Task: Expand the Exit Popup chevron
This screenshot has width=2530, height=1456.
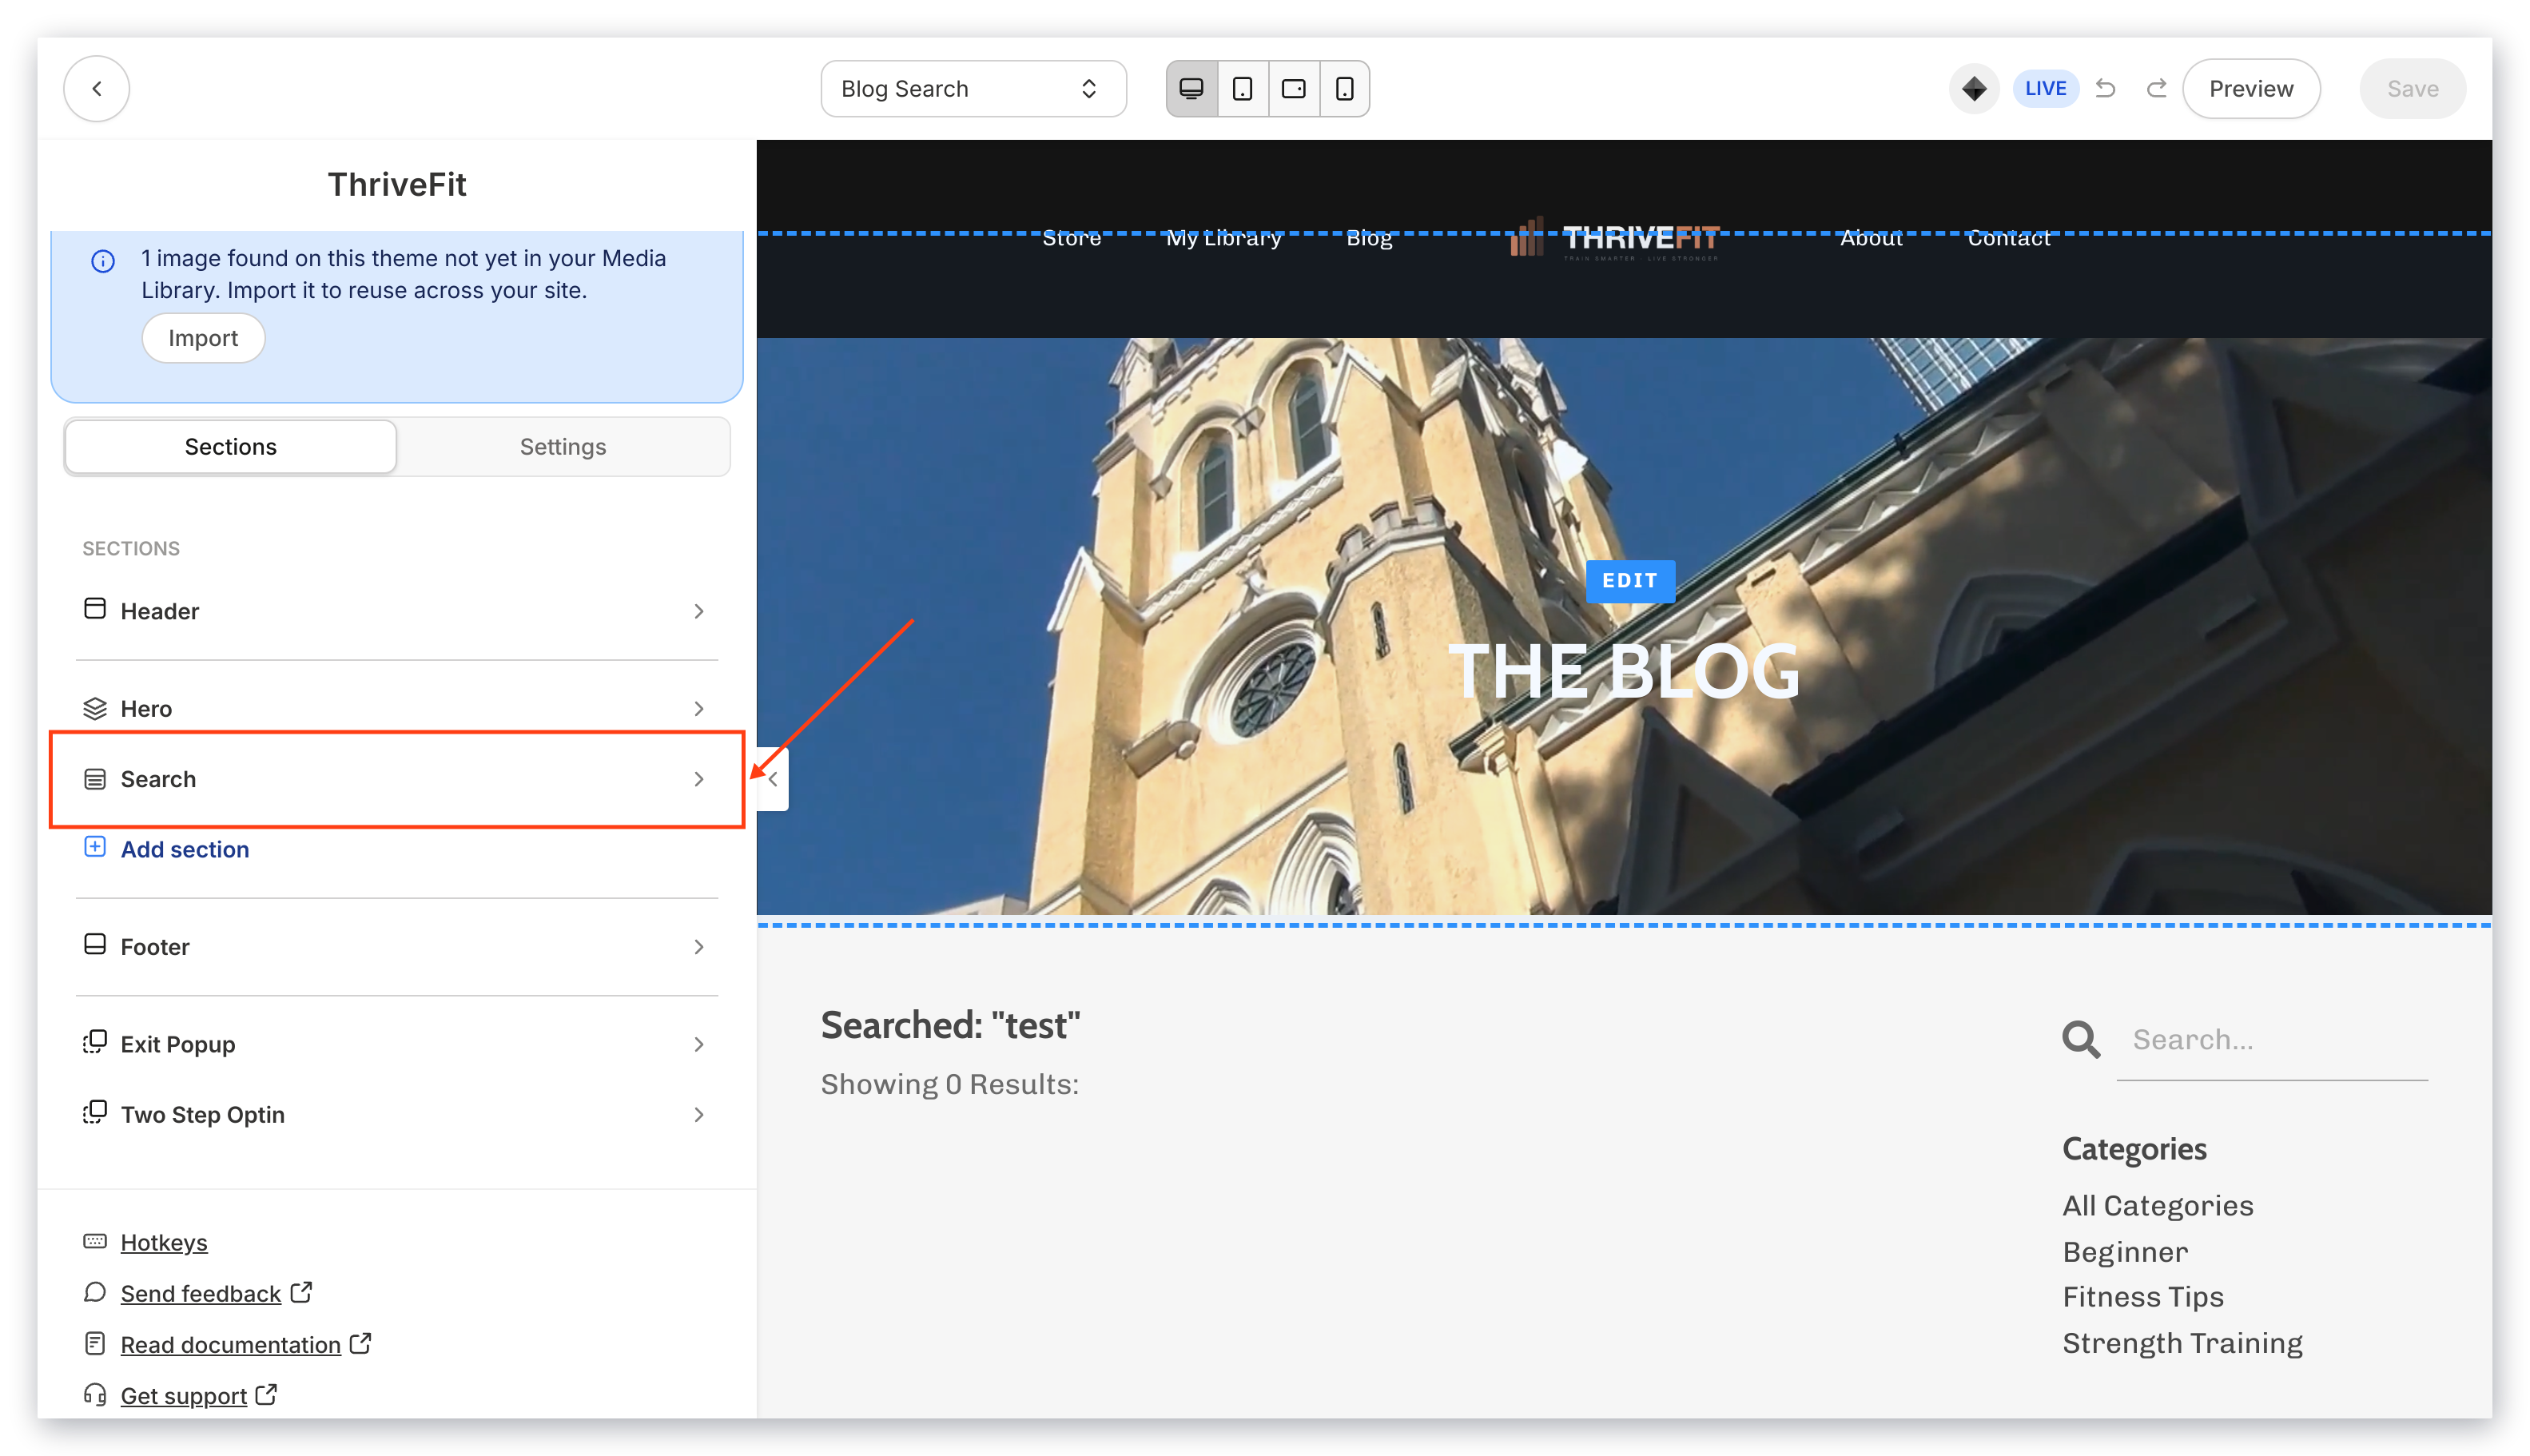Action: [699, 1044]
